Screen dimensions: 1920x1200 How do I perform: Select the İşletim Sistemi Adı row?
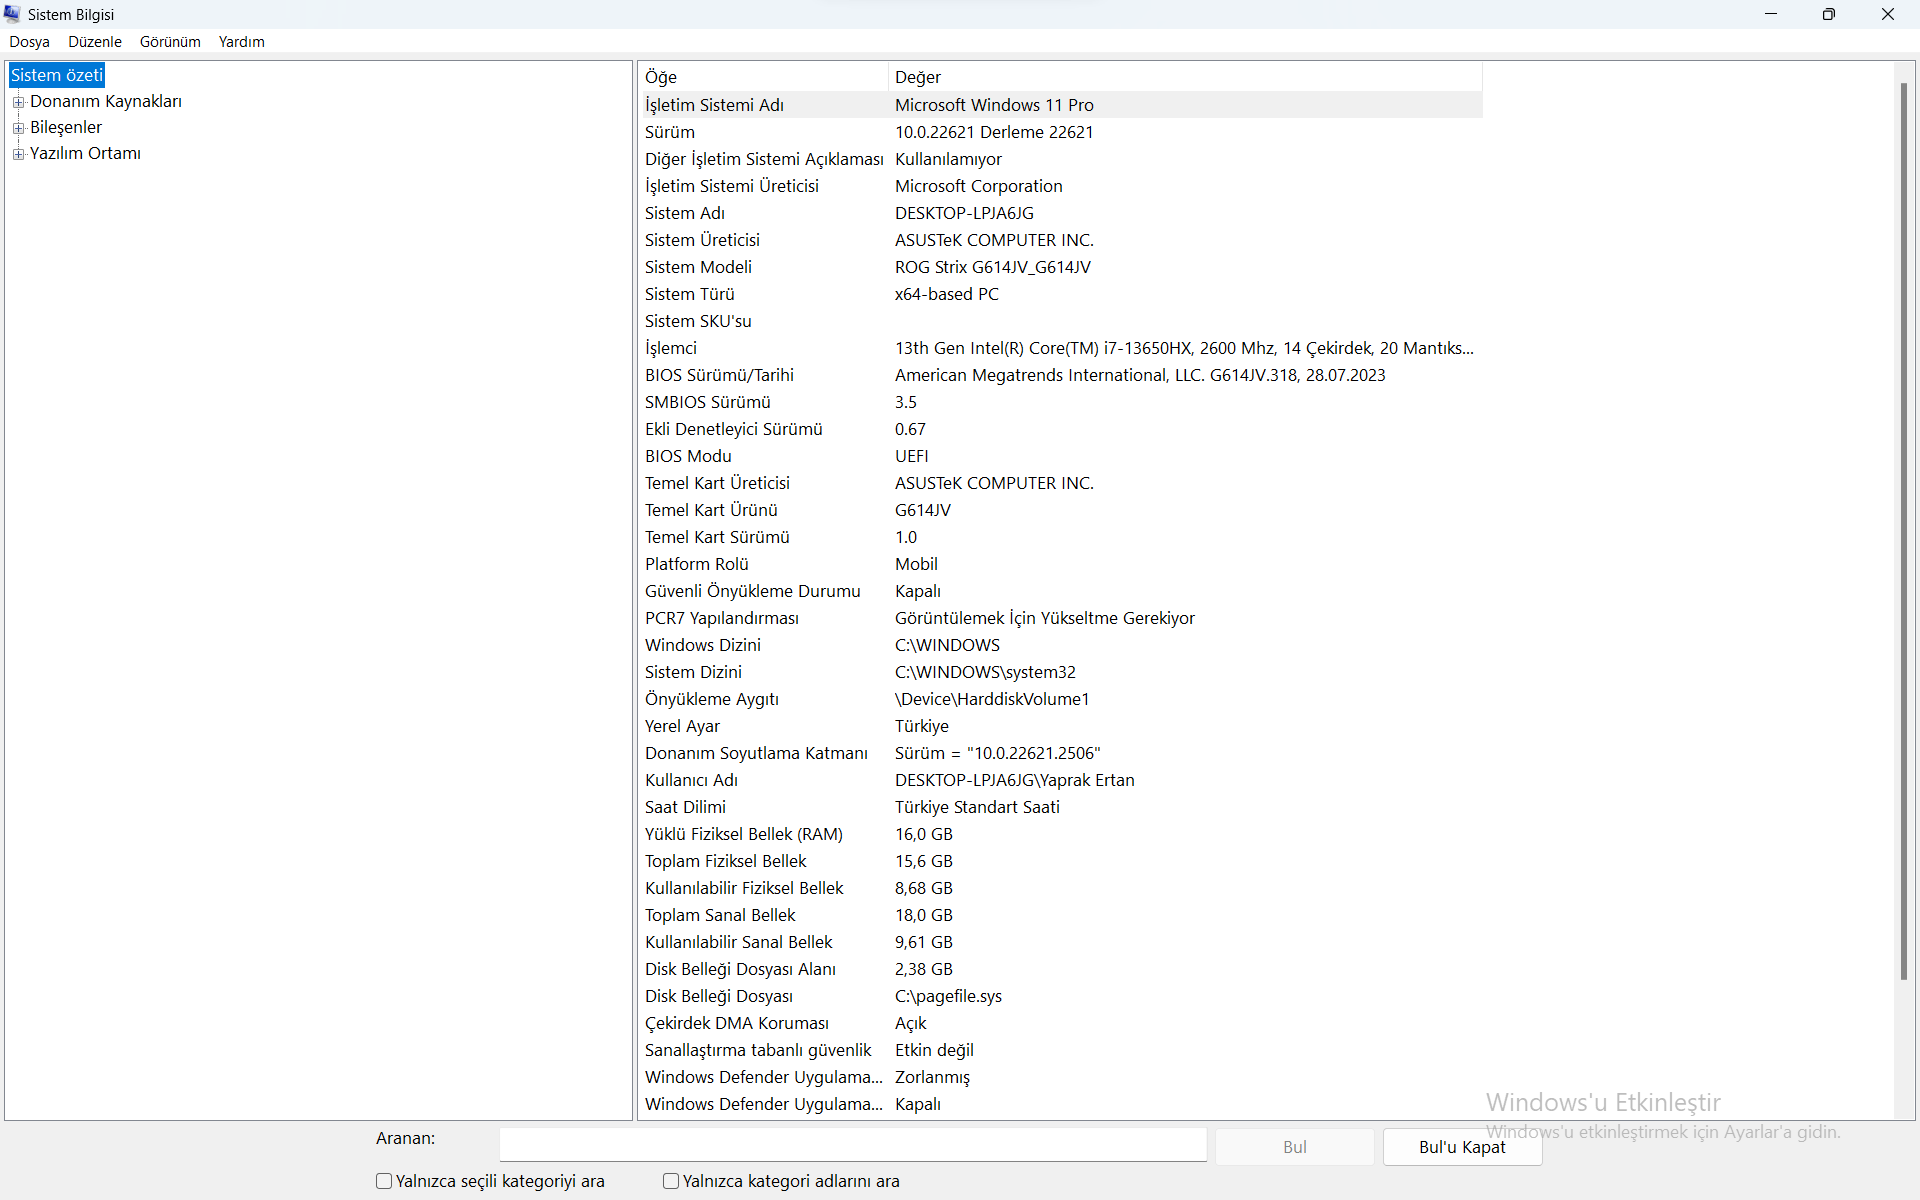pyautogui.click(x=1061, y=105)
